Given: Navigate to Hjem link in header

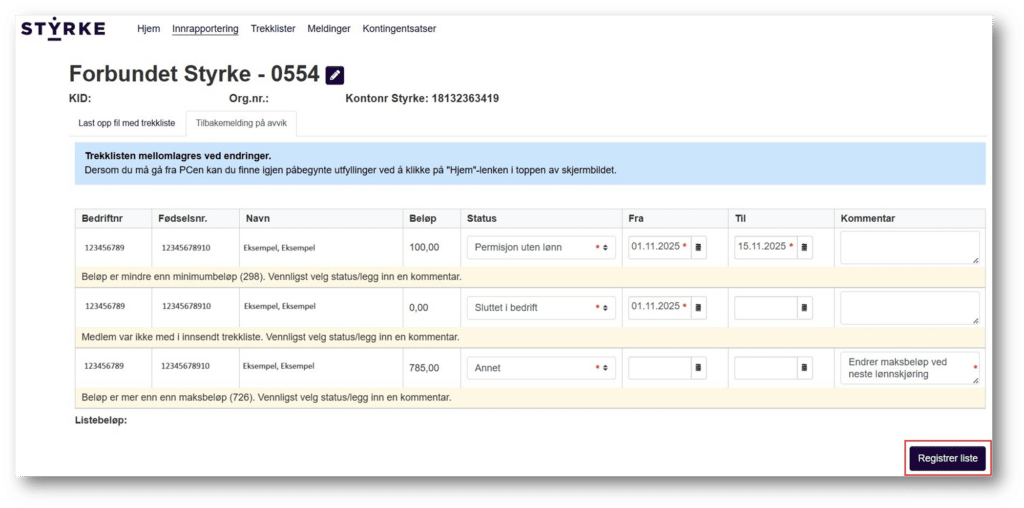Looking at the screenshot, I should point(148,29).
